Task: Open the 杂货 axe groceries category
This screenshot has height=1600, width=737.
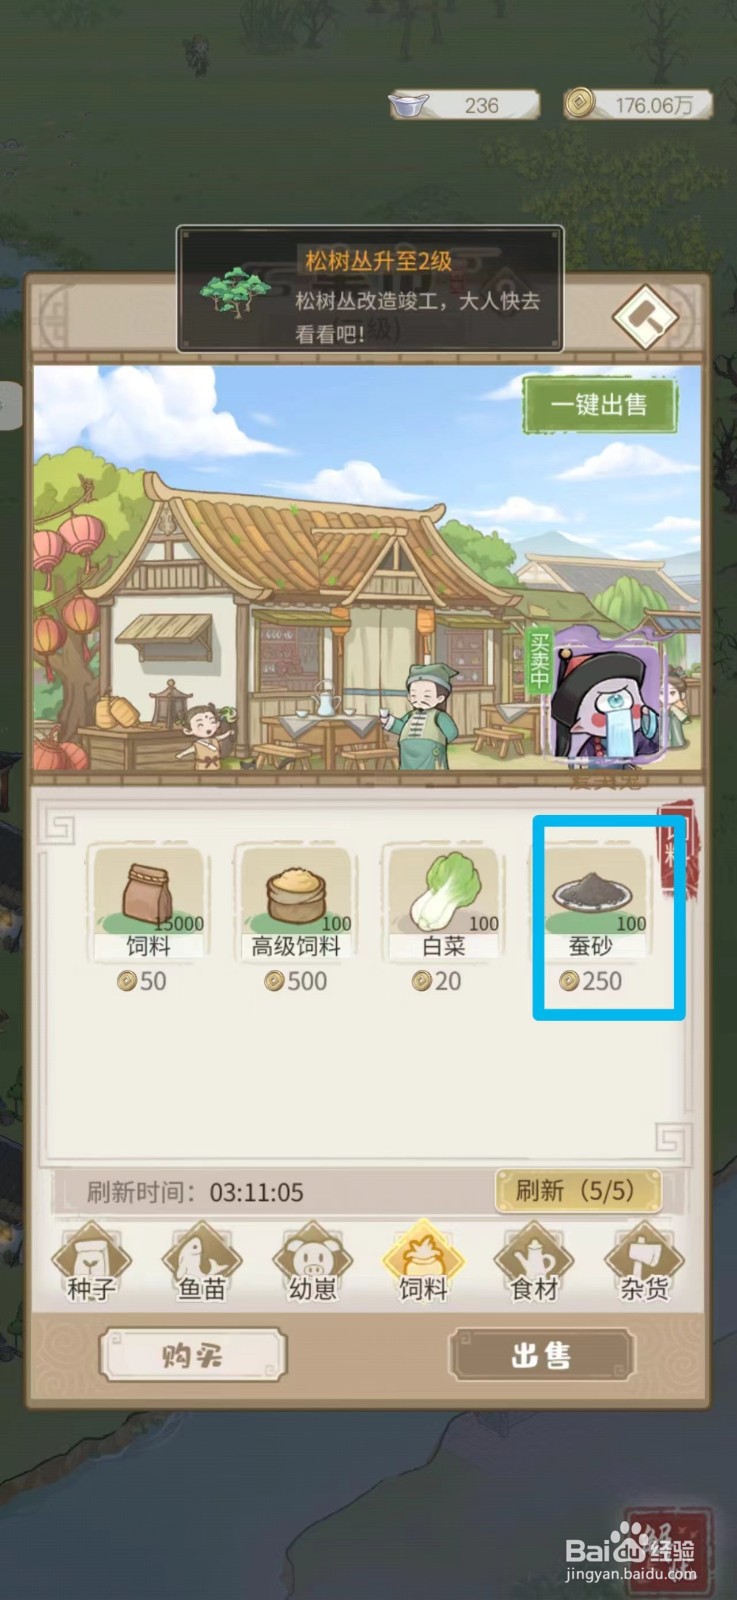Action: (x=644, y=1264)
